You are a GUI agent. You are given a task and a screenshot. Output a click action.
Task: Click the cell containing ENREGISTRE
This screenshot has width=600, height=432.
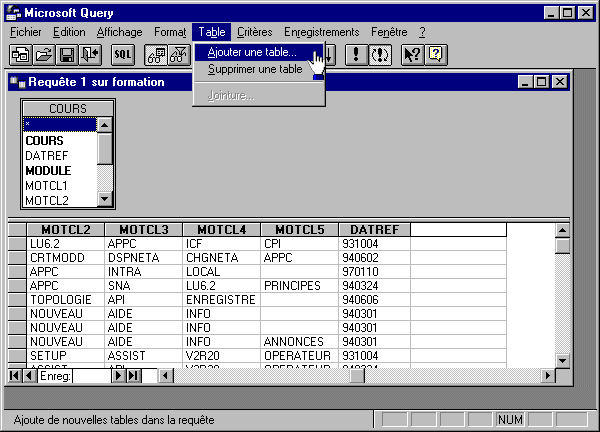(x=222, y=300)
